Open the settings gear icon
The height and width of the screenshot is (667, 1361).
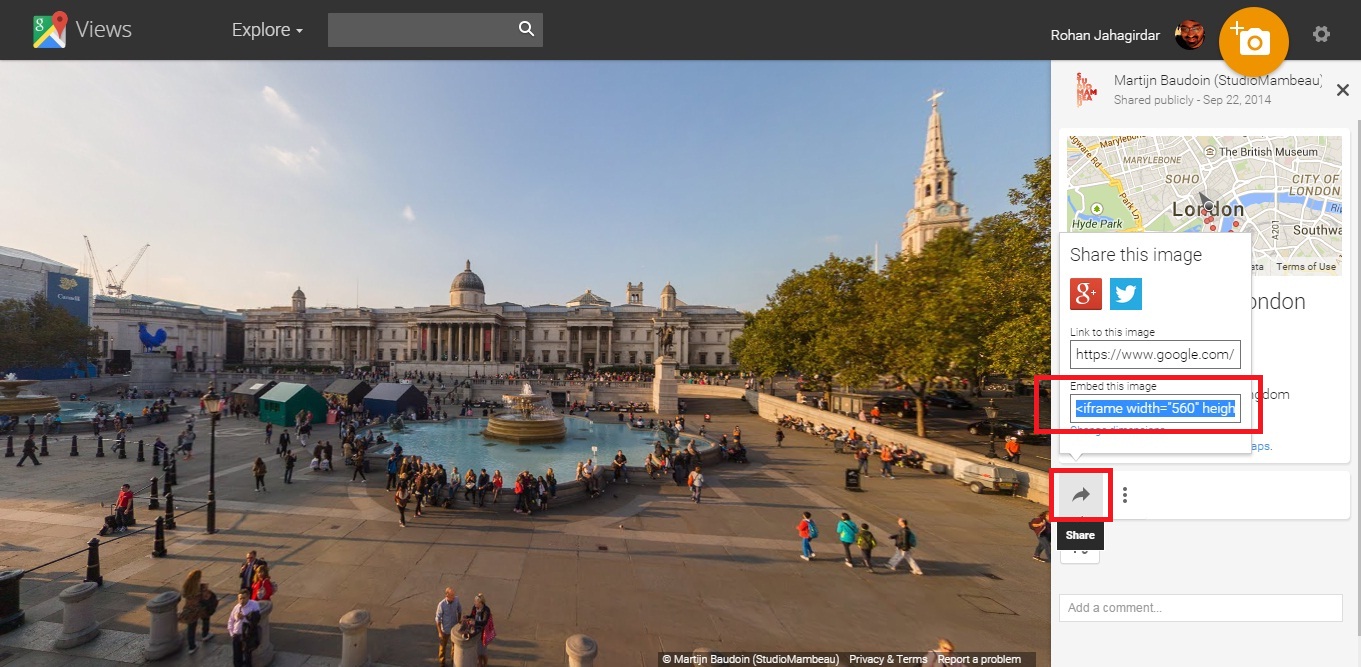click(1321, 34)
